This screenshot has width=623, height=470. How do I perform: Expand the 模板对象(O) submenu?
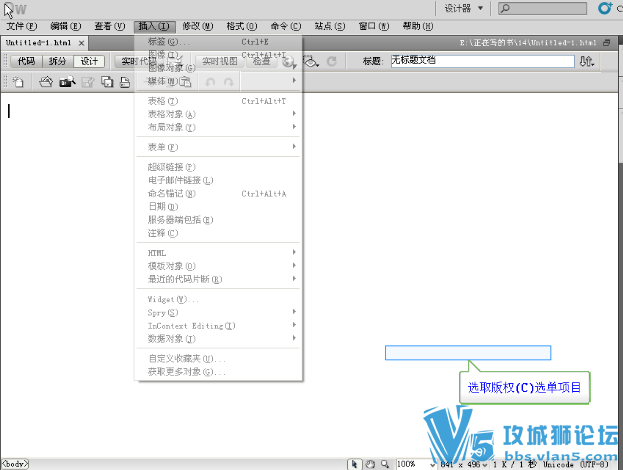pyautogui.click(x=218, y=266)
